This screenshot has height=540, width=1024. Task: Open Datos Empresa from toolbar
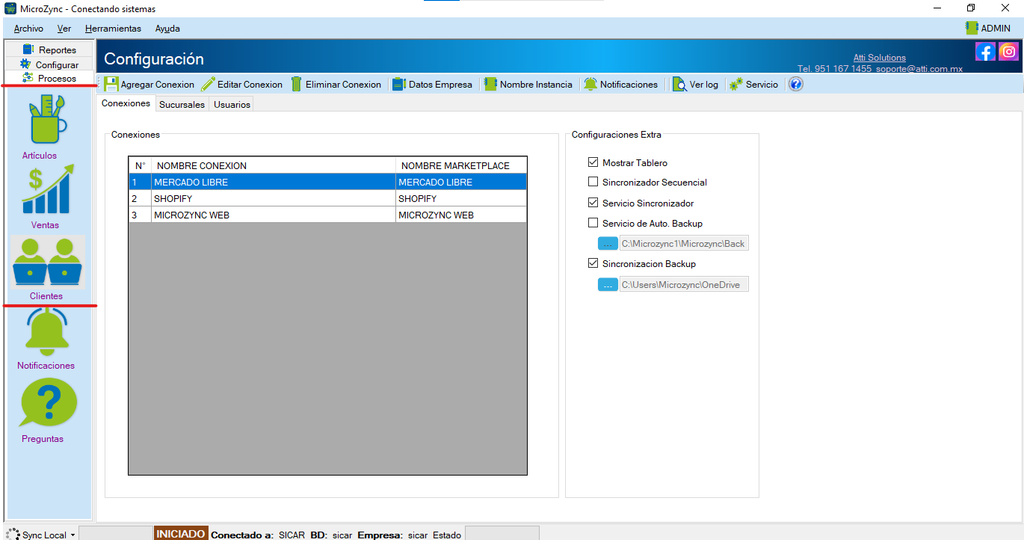tap(432, 84)
